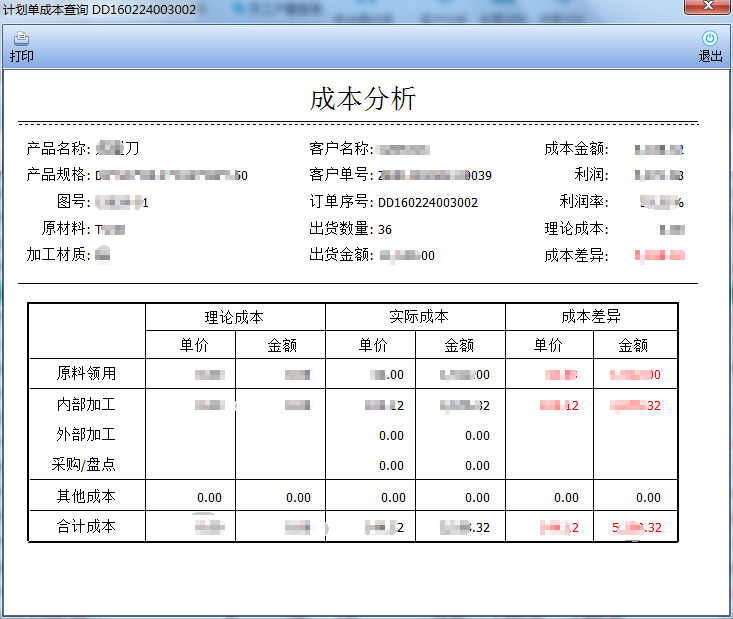Viewport: 733px width, 619px height.
Task: Click the 内部加工 row label
Action: 87,405
